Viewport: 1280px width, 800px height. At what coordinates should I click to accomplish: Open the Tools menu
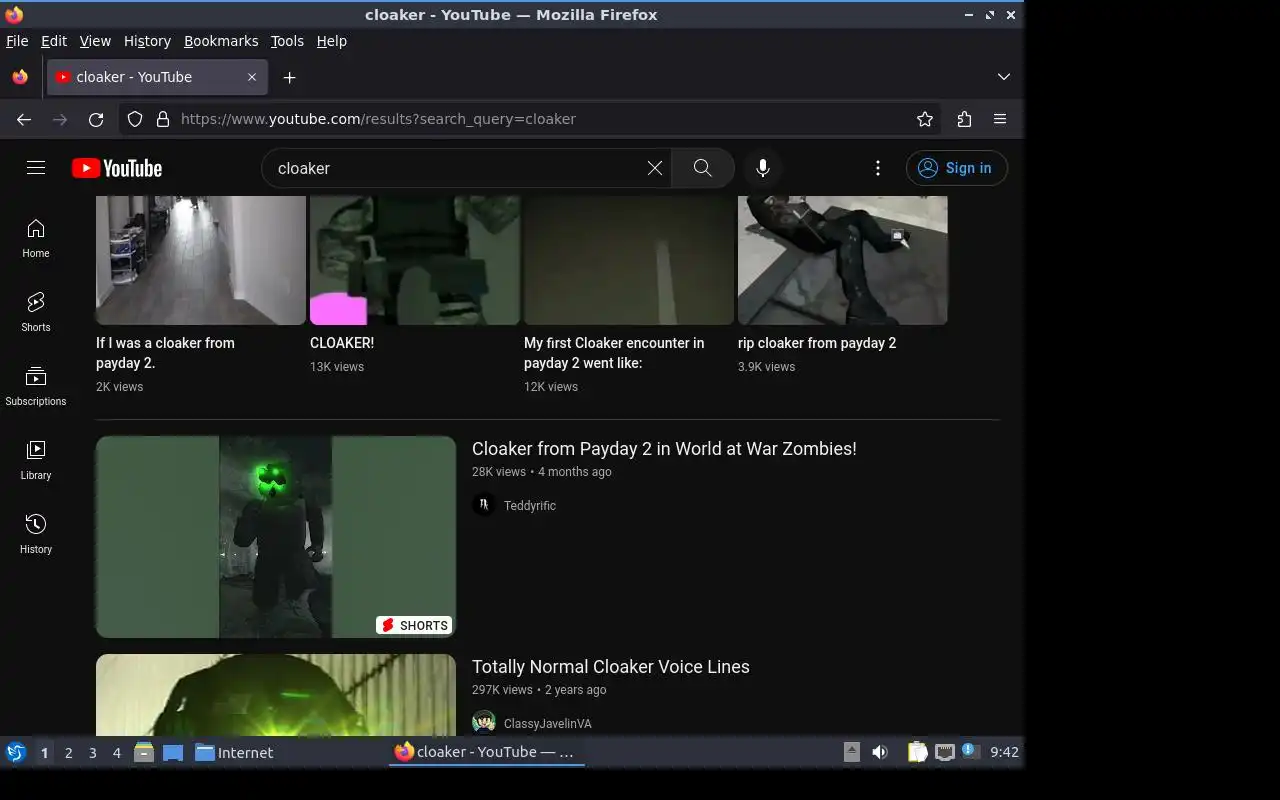pos(287,41)
